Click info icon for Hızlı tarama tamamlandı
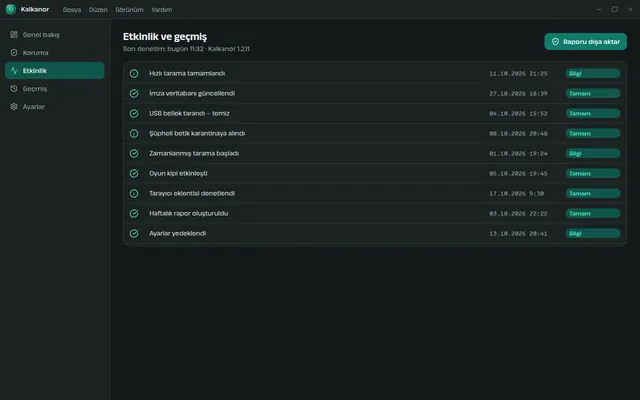 pyautogui.click(x=134, y=73)
